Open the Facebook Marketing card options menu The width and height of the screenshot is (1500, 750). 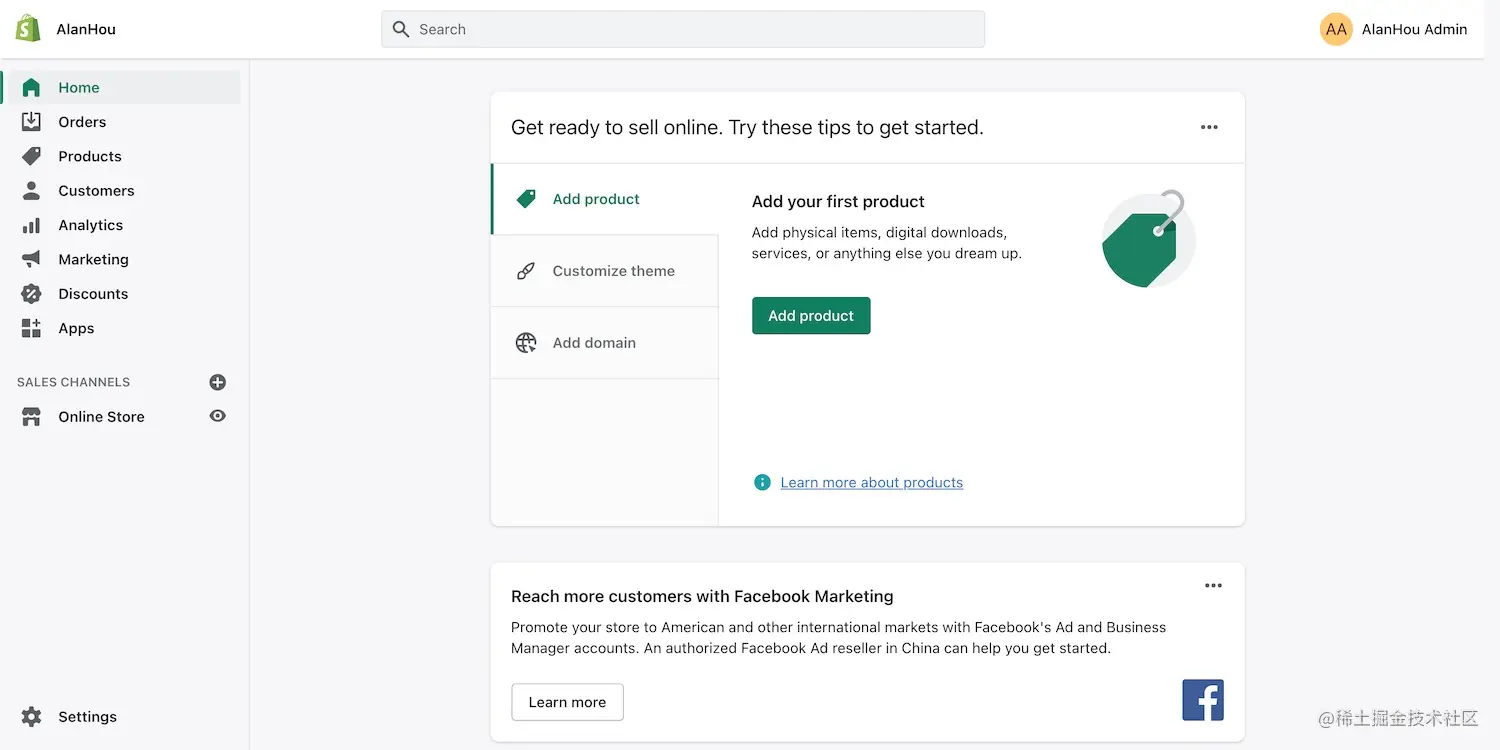coord(1213,585)
